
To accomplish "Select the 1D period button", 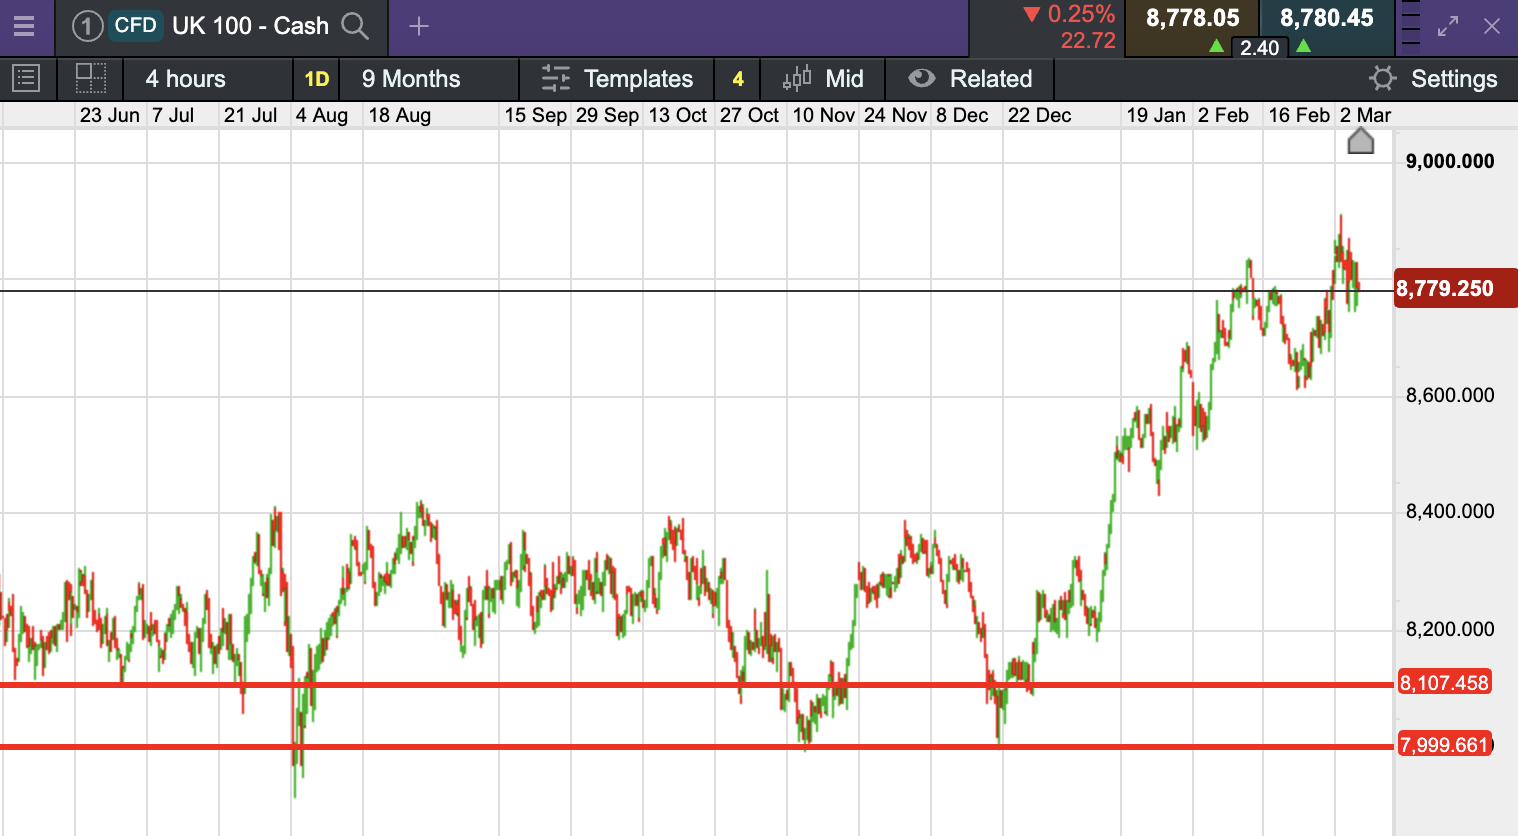I will (317, 79).
